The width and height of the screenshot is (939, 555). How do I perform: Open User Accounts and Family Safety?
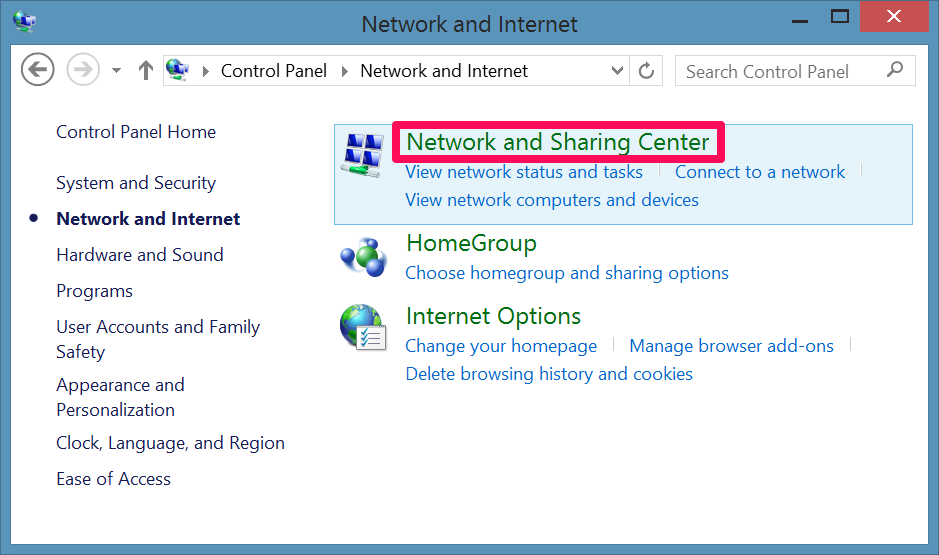pyautogui.click(x=158, y=339)
